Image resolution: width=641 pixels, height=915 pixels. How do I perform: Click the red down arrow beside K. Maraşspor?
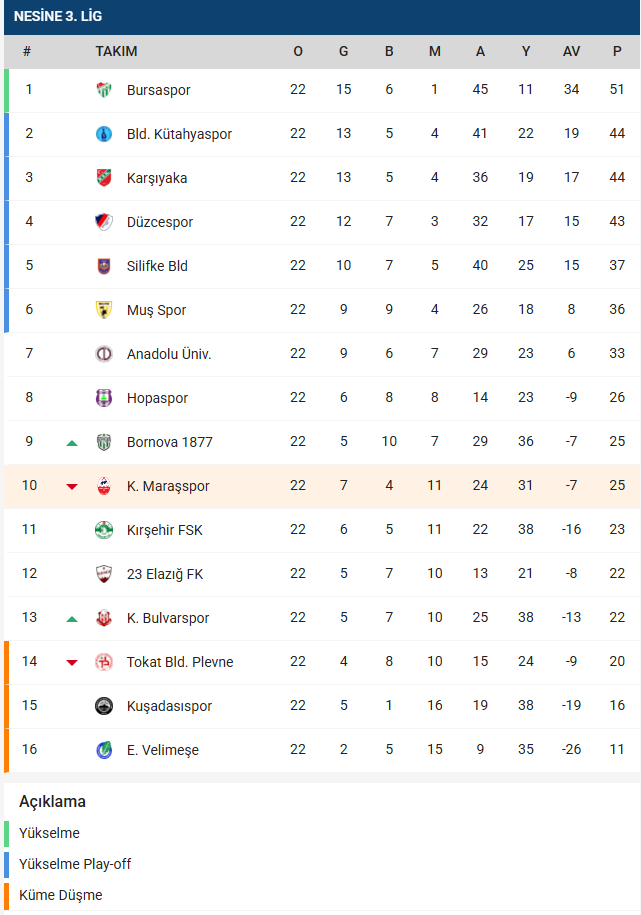72,487
